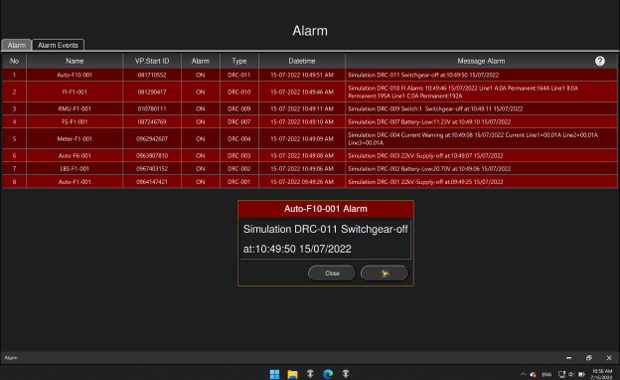Click VP.Start ID 081290417
The width and height of the screenshot is (620, 380).
[x=152, y=92]
